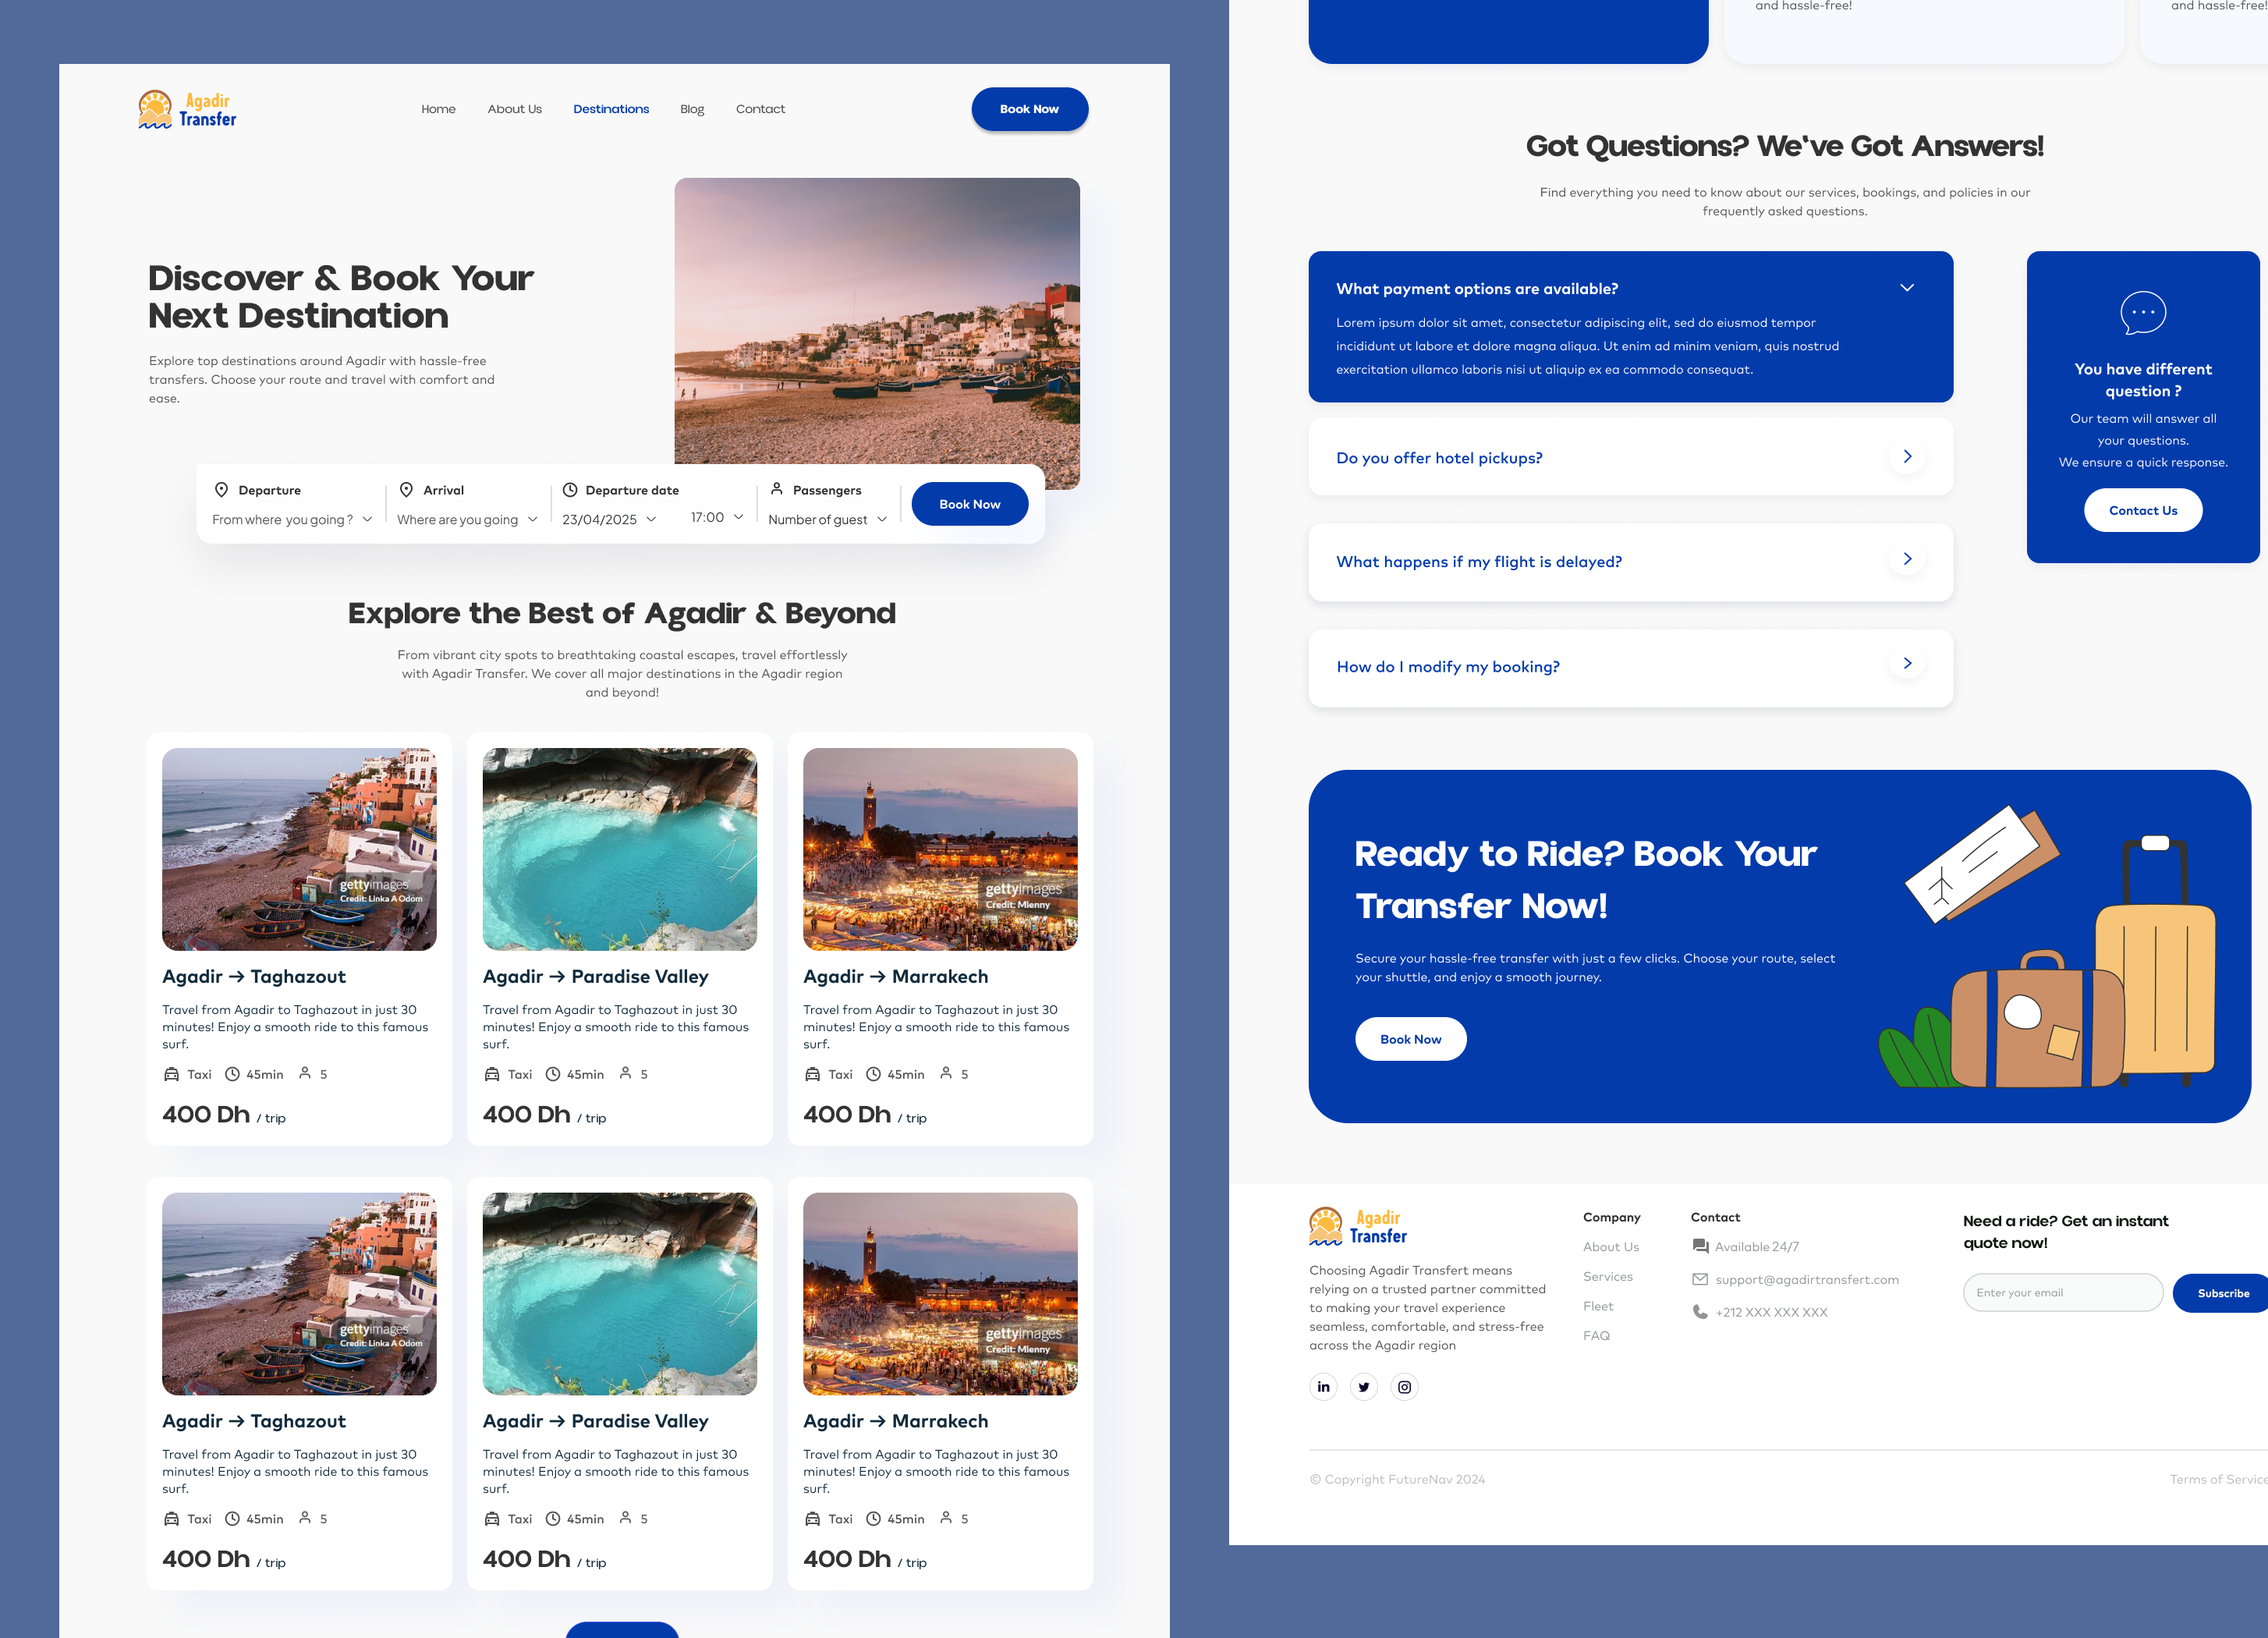2268x1638 pixels.
Task: Open the FAQ footer link
Action: tap(1596, 1335)
